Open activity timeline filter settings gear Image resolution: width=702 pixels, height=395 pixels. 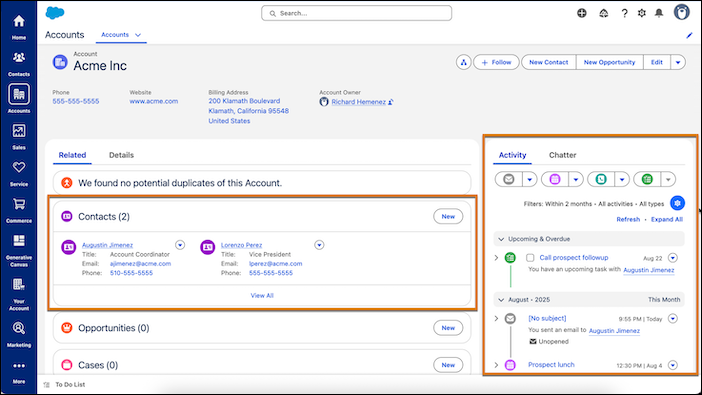[677, 203]
